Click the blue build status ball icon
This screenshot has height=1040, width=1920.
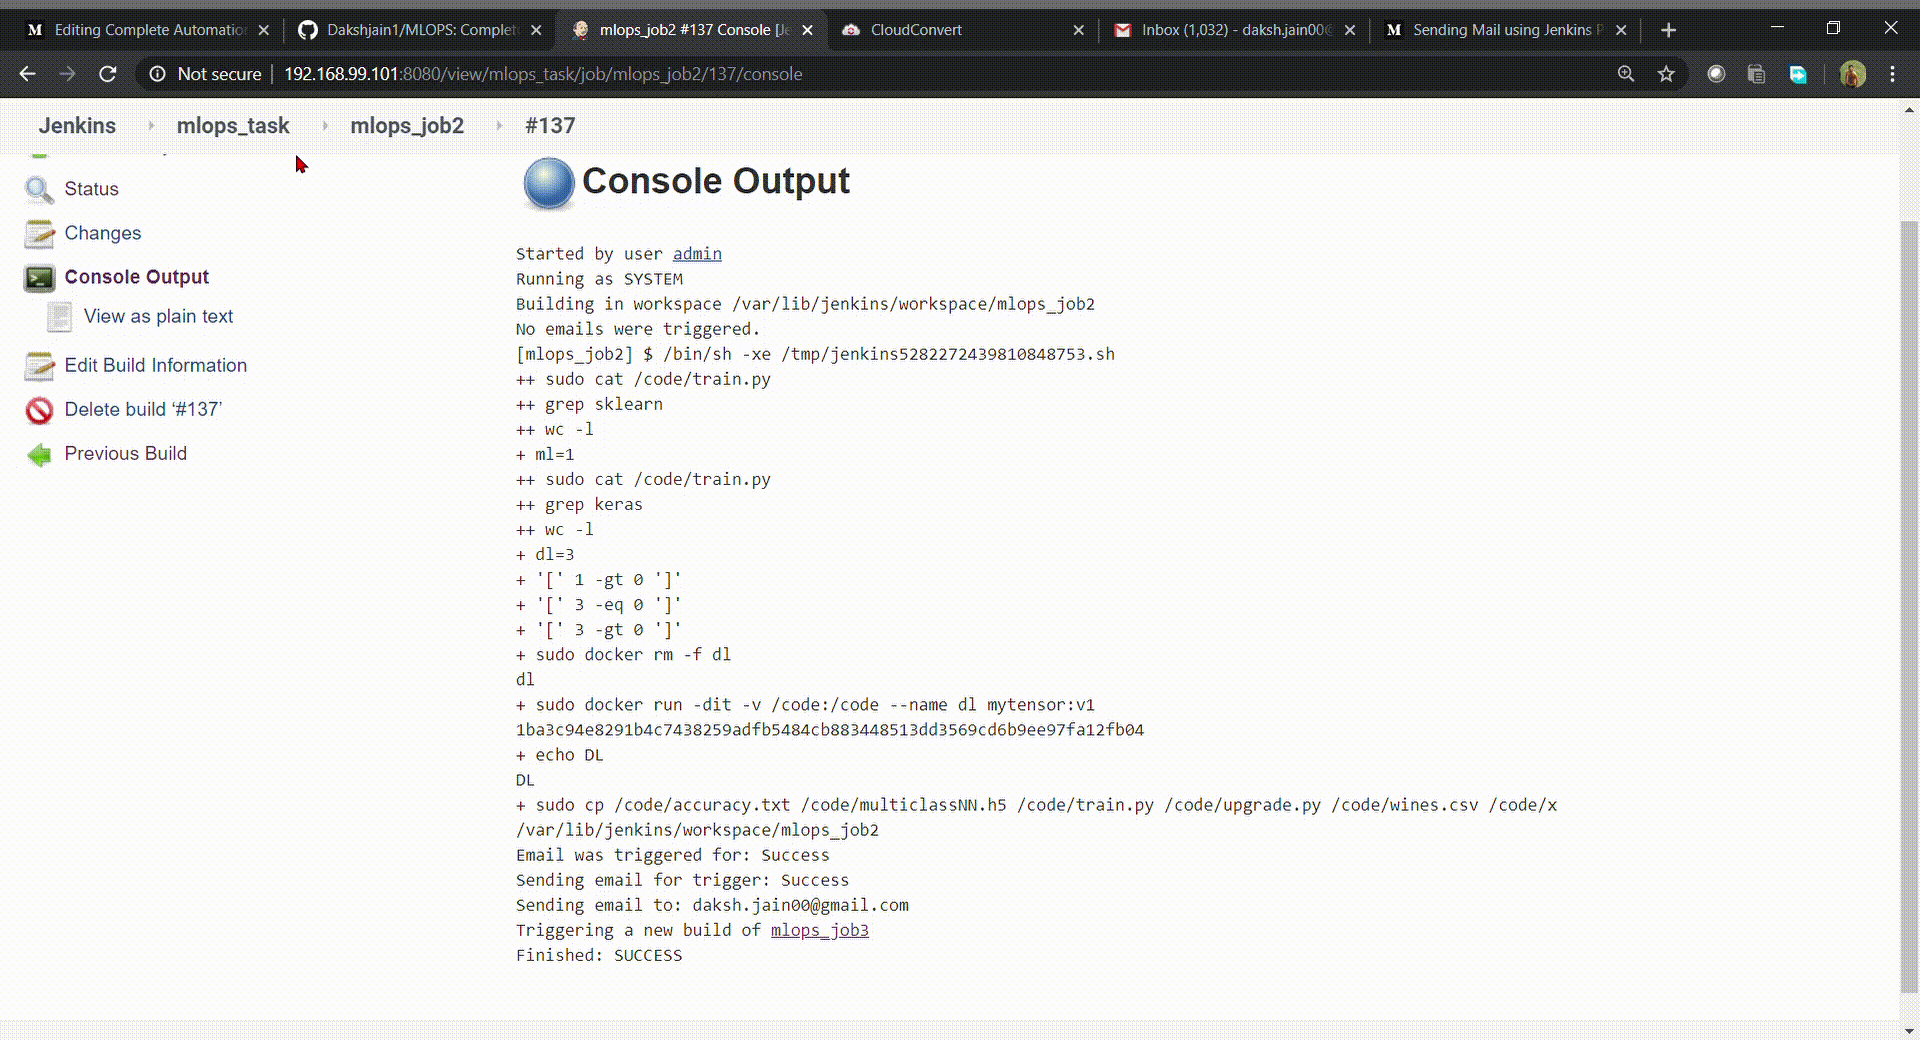click(x=548, y=183)
